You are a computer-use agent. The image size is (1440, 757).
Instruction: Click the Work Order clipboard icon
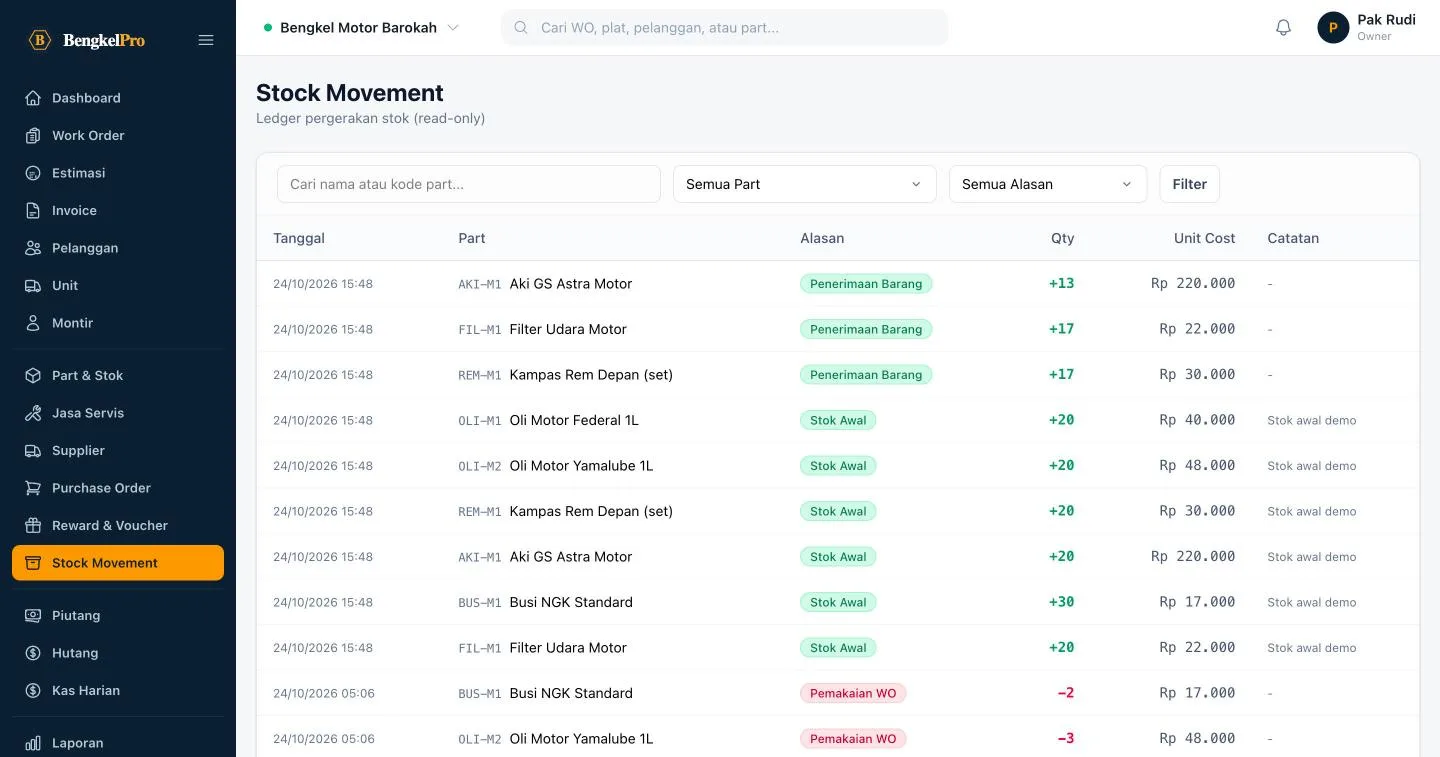click(33, 136)
